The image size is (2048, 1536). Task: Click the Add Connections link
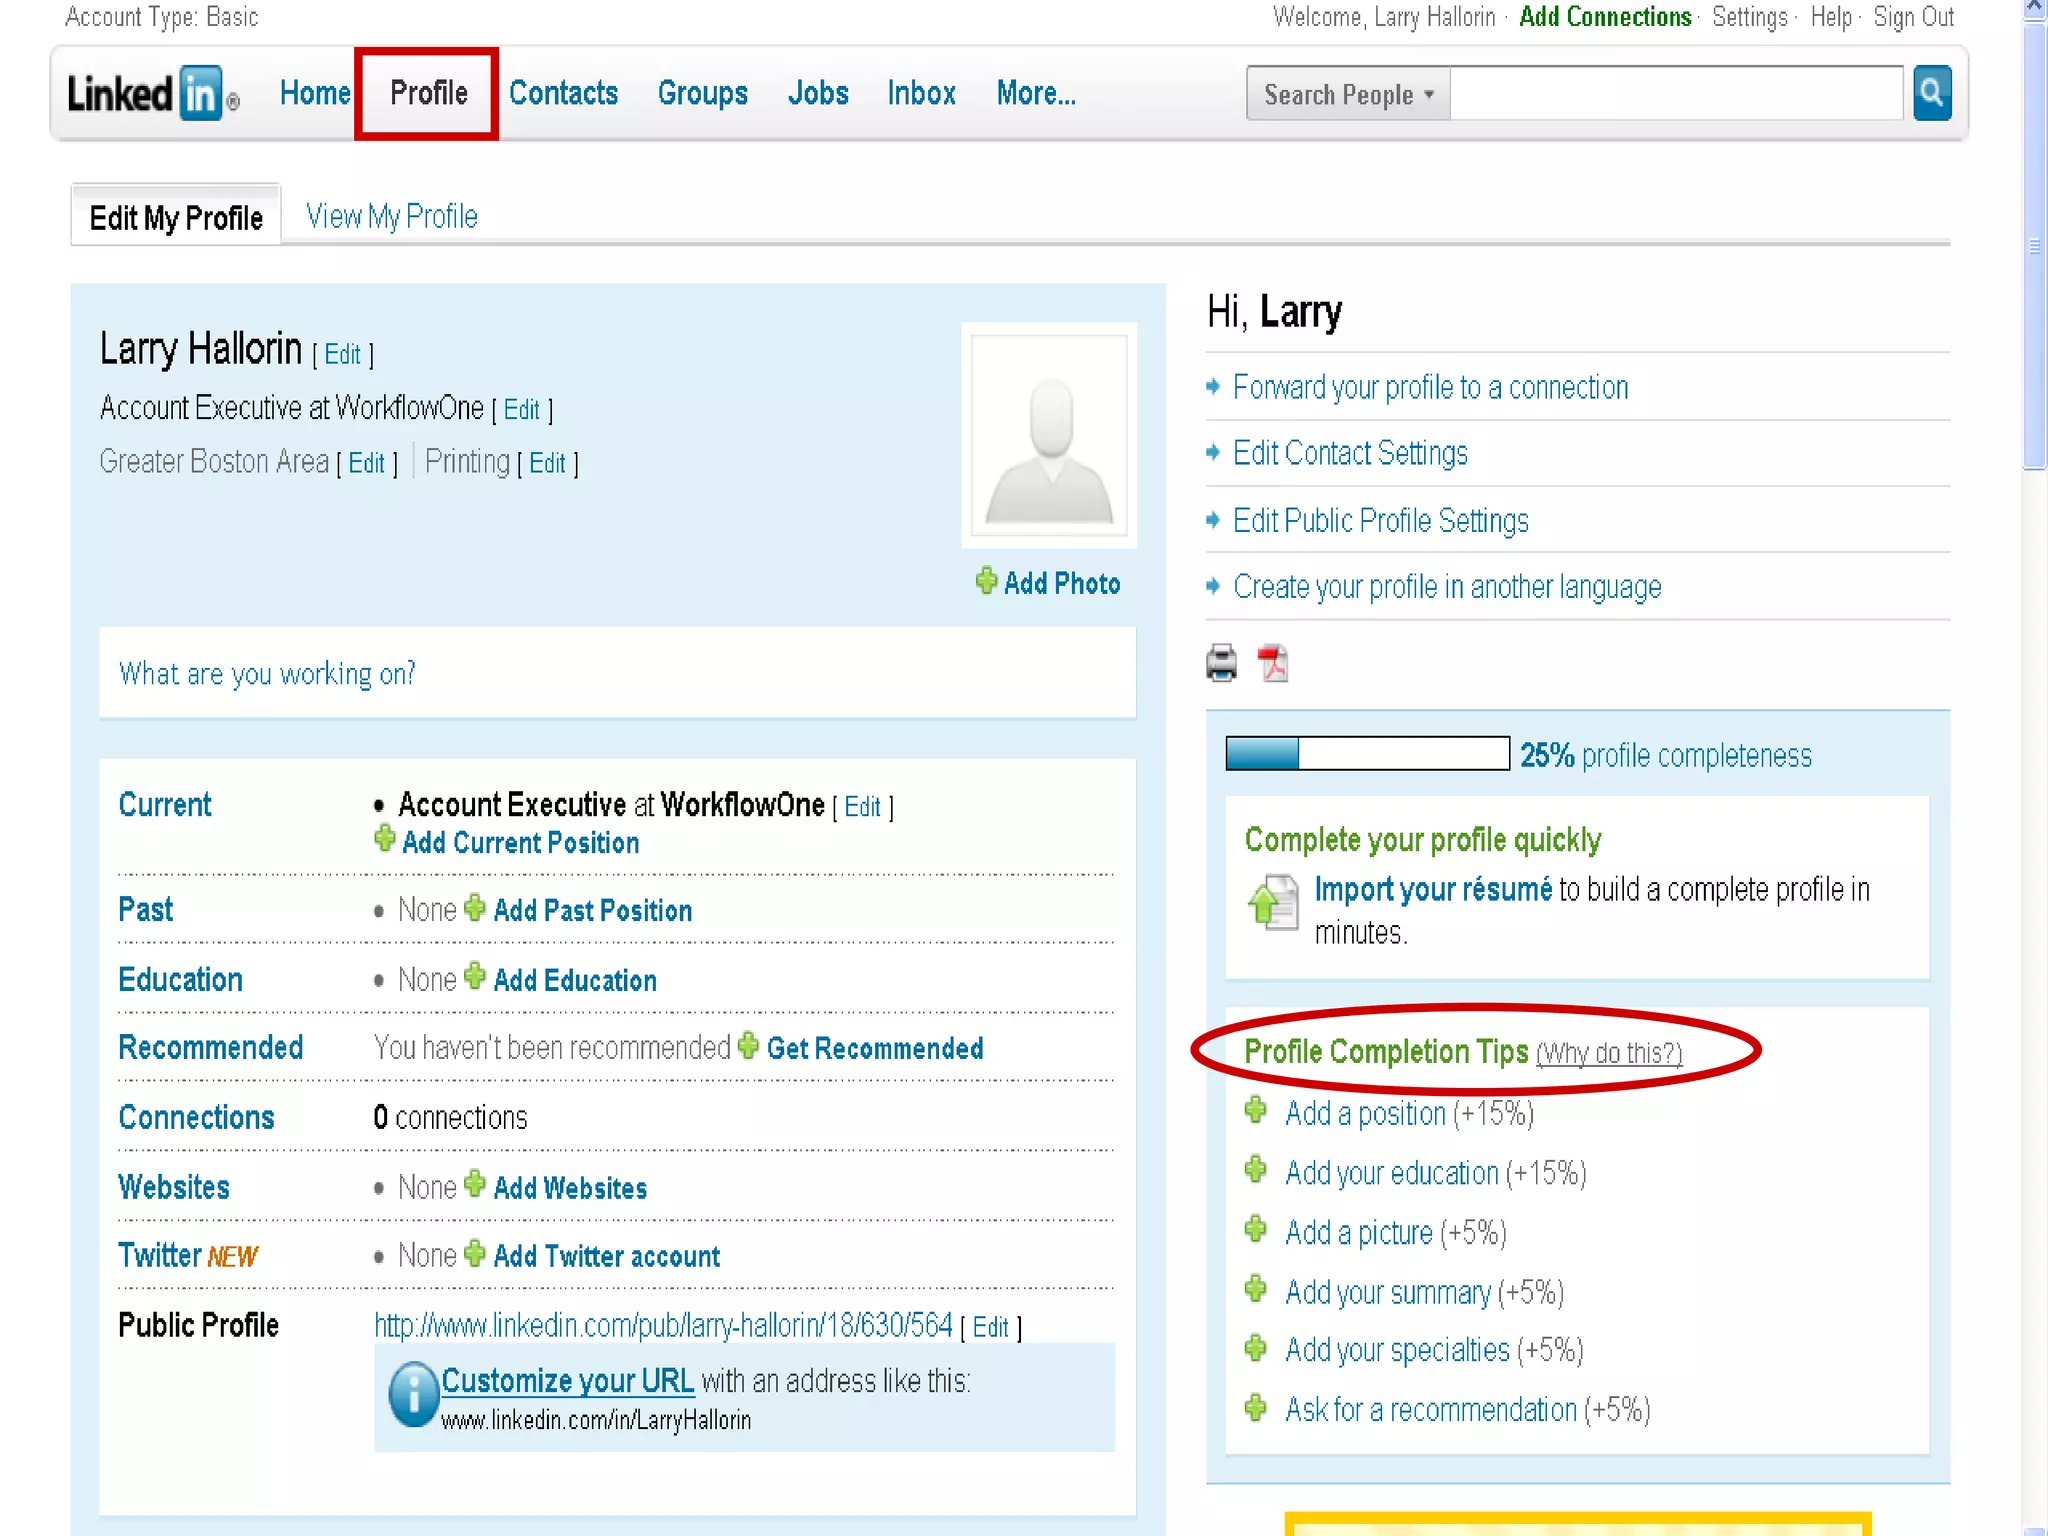[x=1604, y=17]
